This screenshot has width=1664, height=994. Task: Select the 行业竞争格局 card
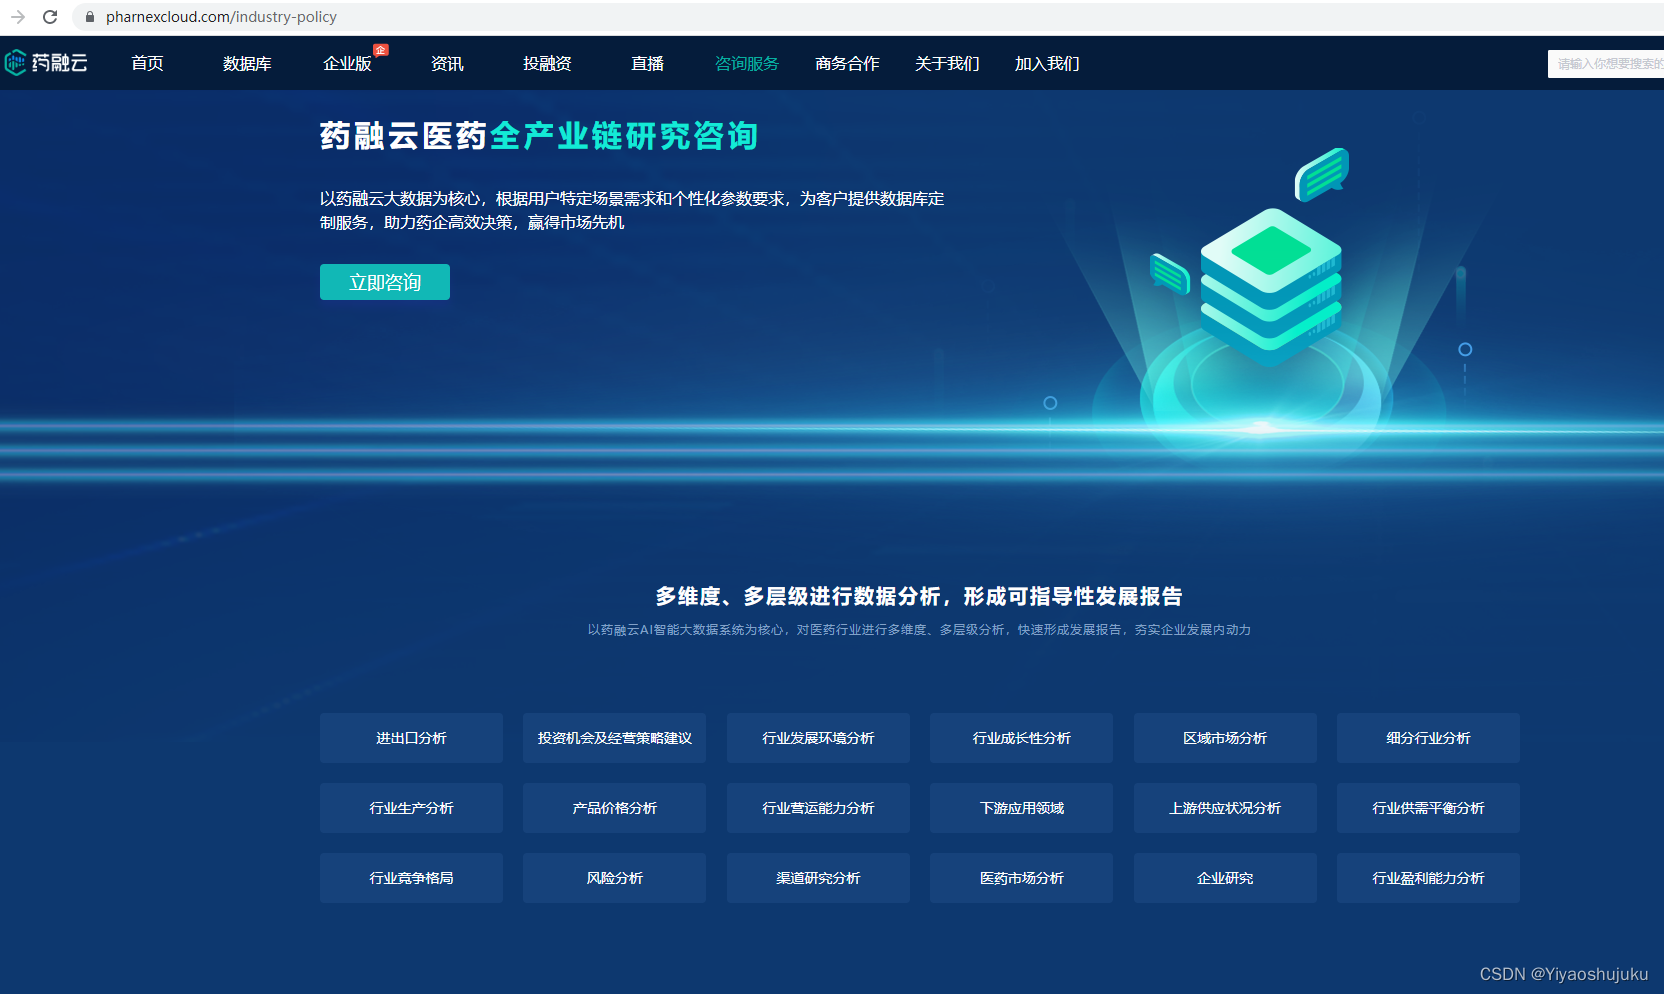411,878
